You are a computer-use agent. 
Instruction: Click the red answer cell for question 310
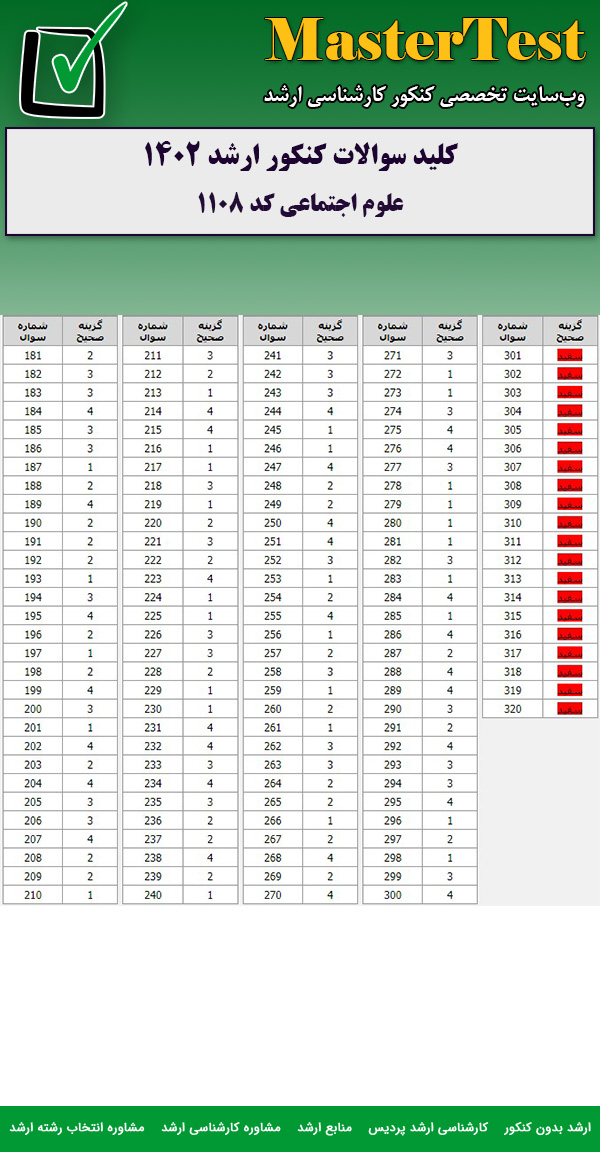pos(569,523)
